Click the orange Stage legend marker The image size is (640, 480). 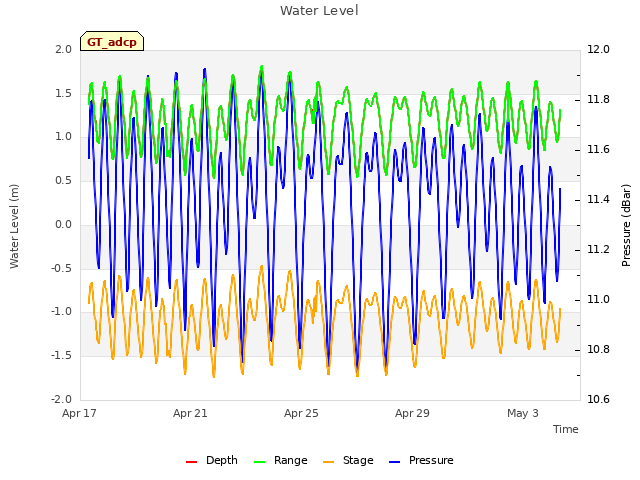[328, 462]
